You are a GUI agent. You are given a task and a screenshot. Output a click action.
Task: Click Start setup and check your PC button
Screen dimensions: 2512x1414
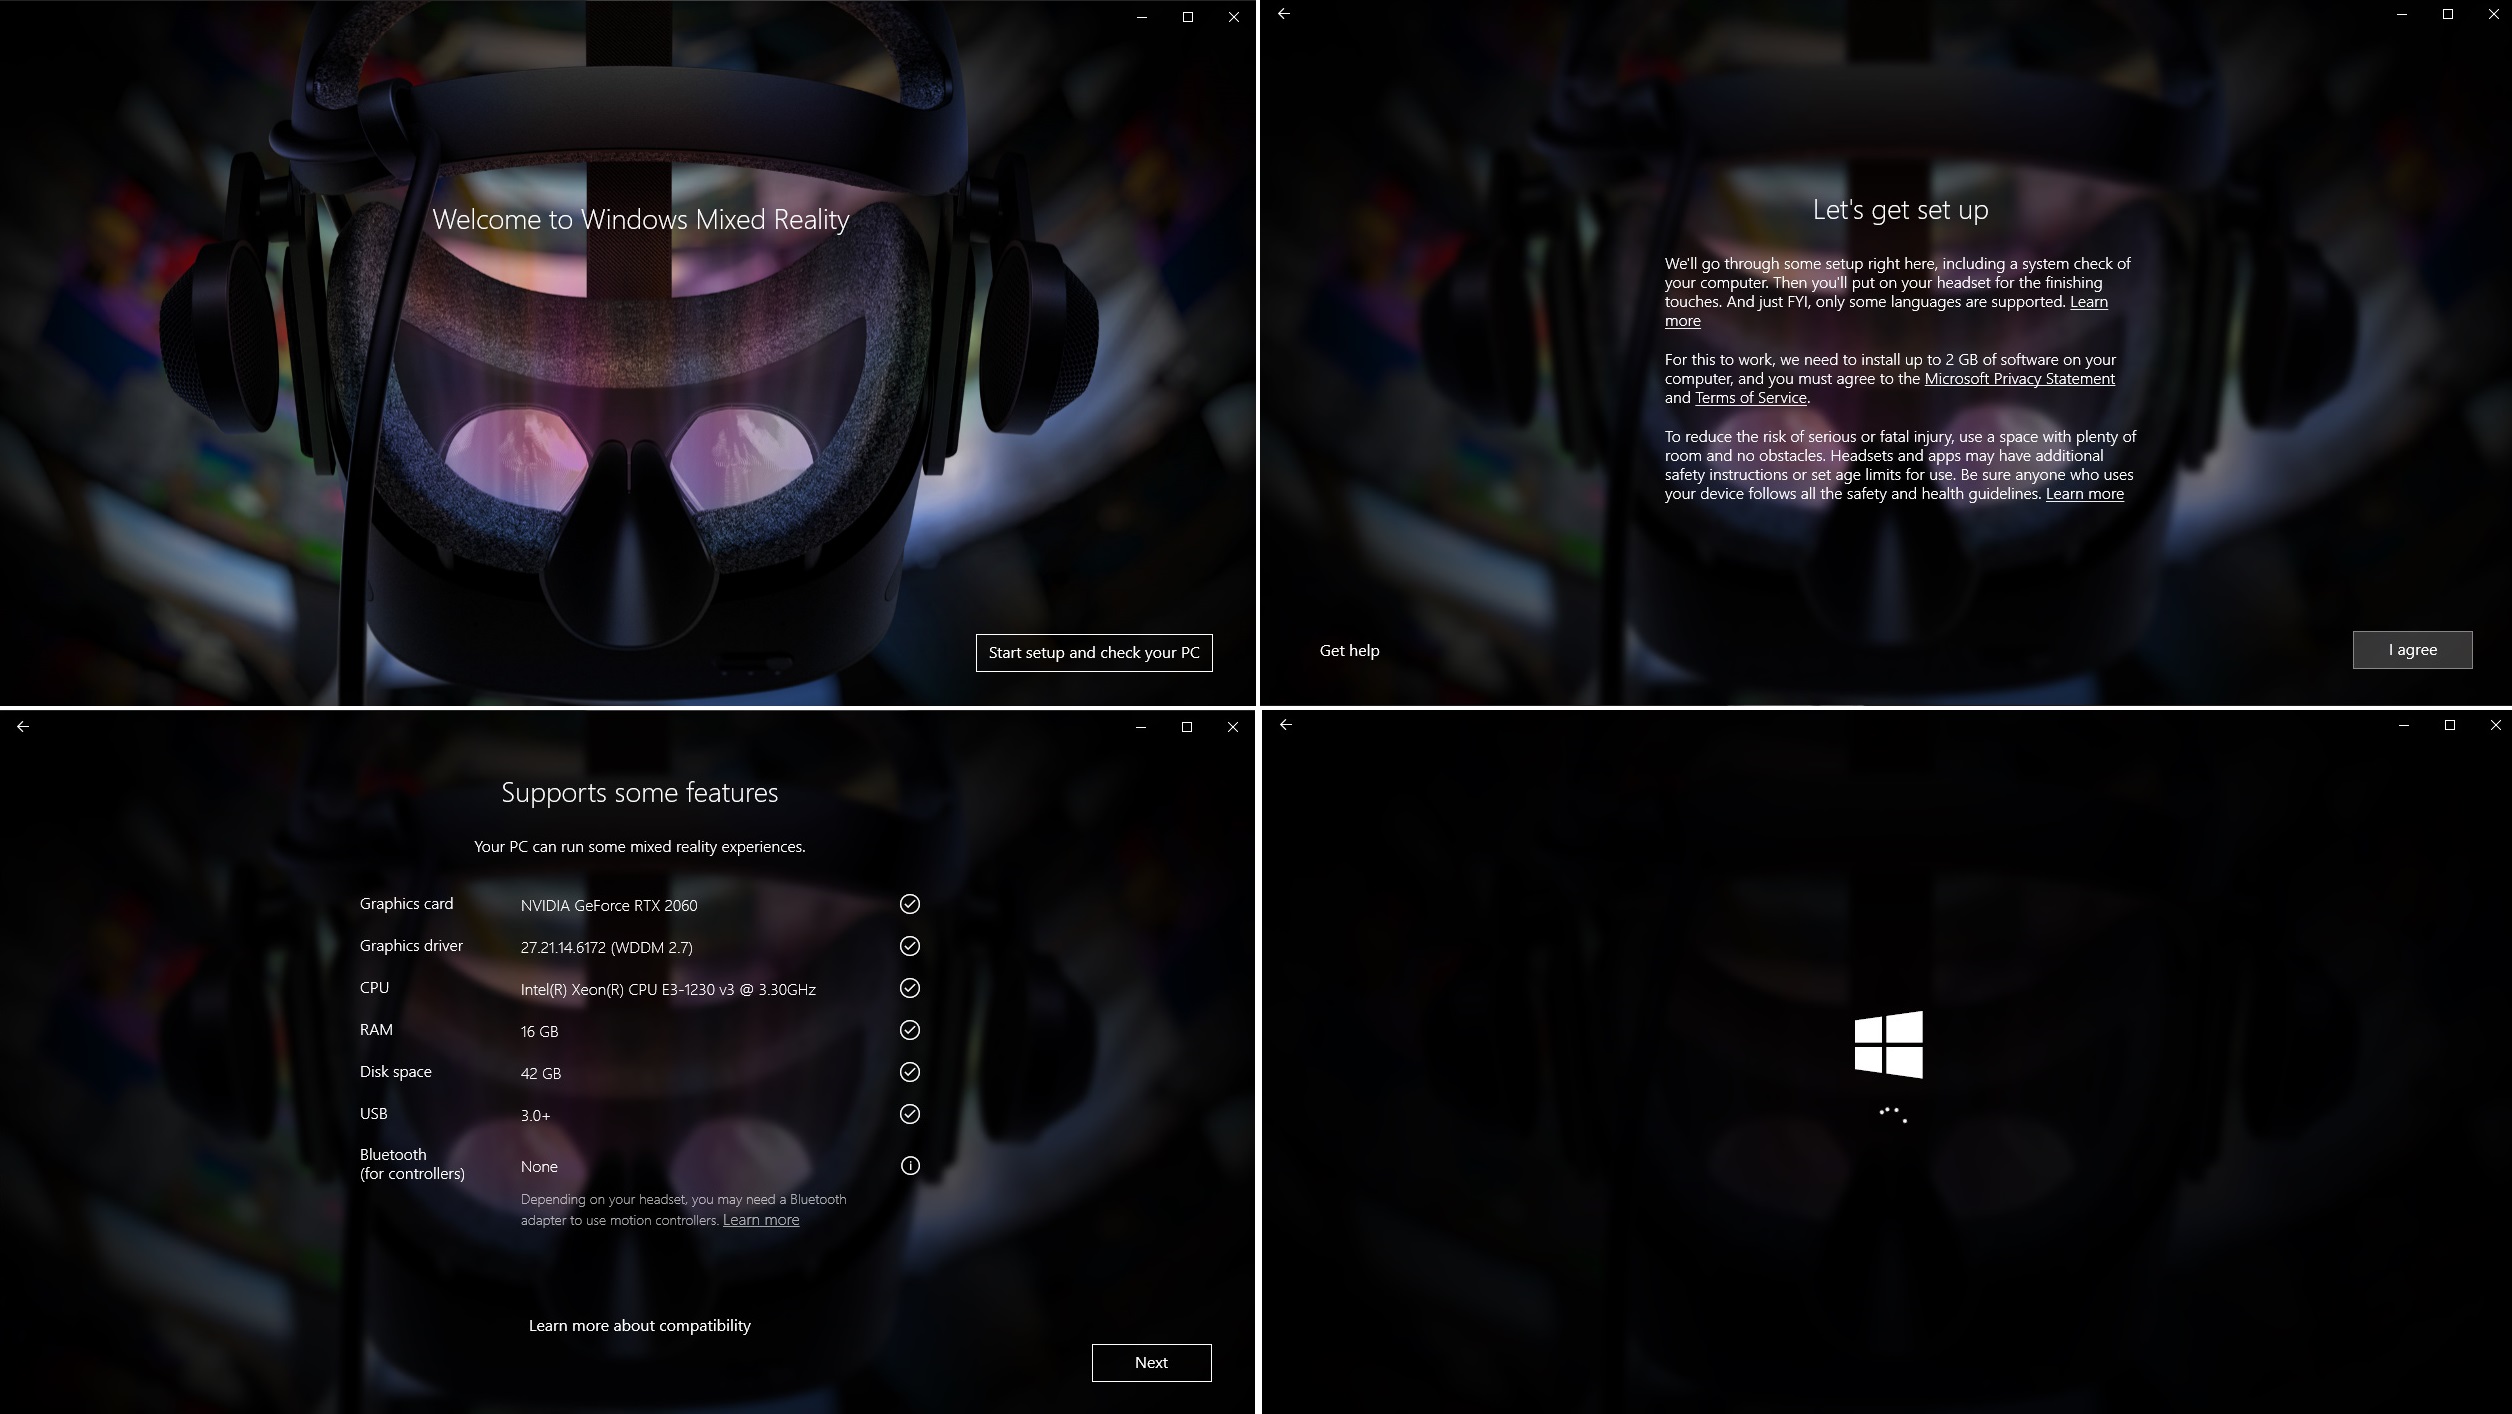(x=1094, y=652)
